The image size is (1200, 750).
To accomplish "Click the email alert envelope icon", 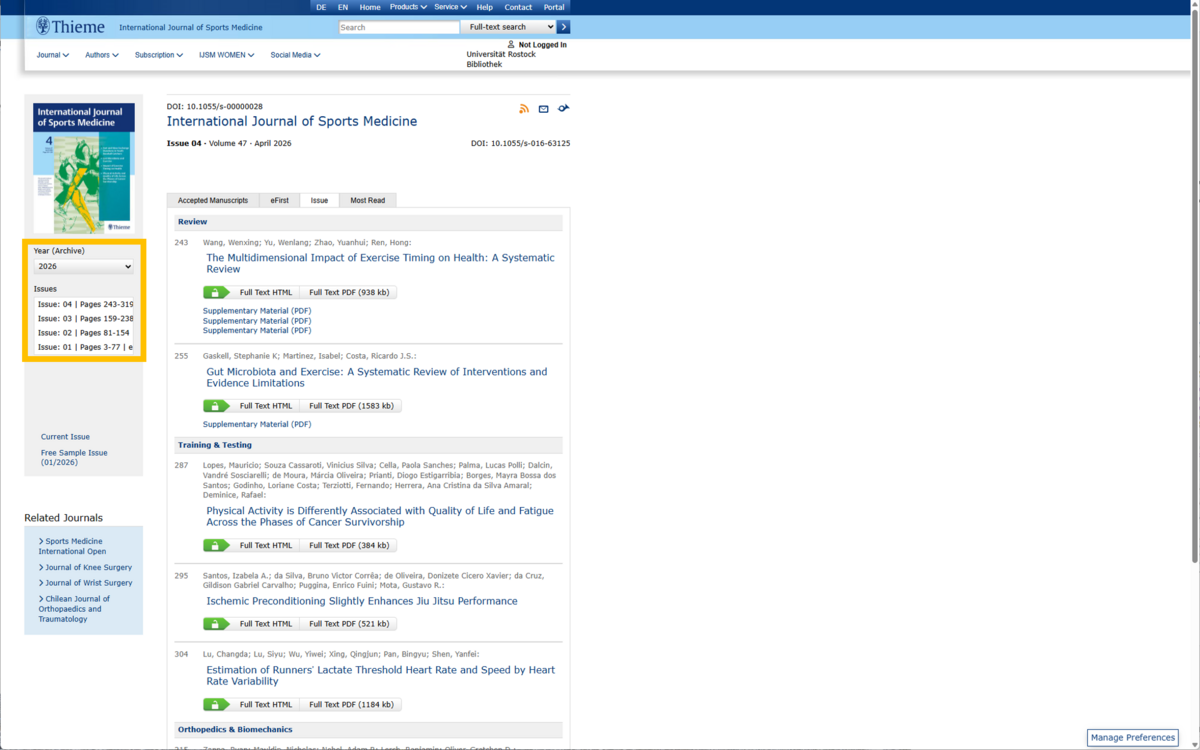I will [544, 109].
